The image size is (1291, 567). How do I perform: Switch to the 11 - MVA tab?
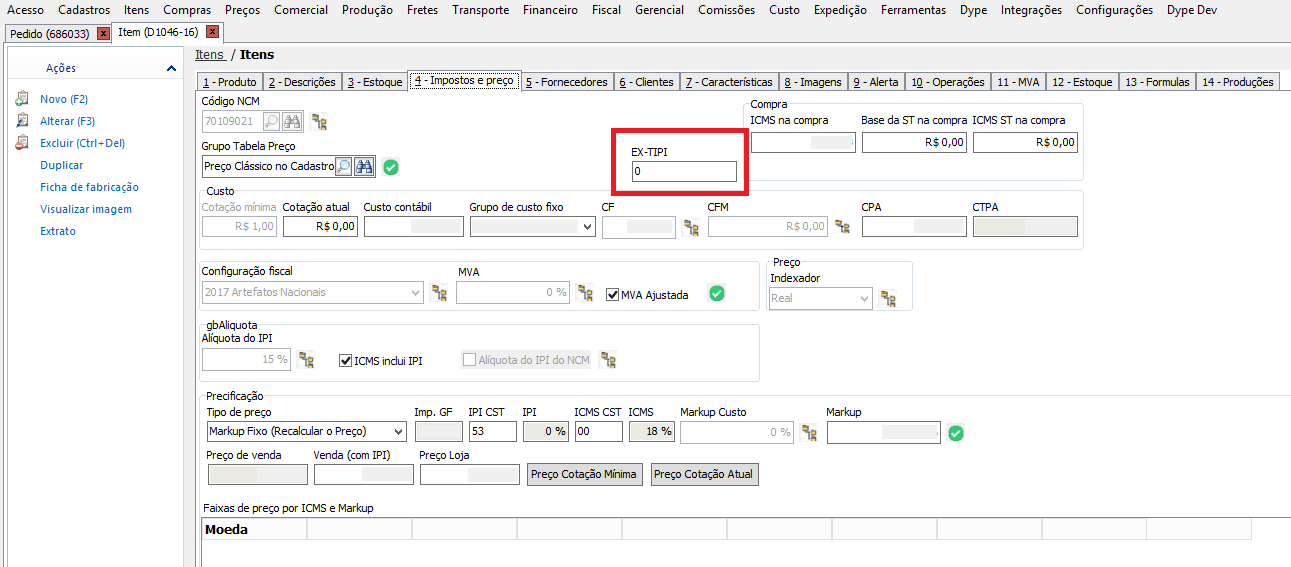tap(1018, 82)
